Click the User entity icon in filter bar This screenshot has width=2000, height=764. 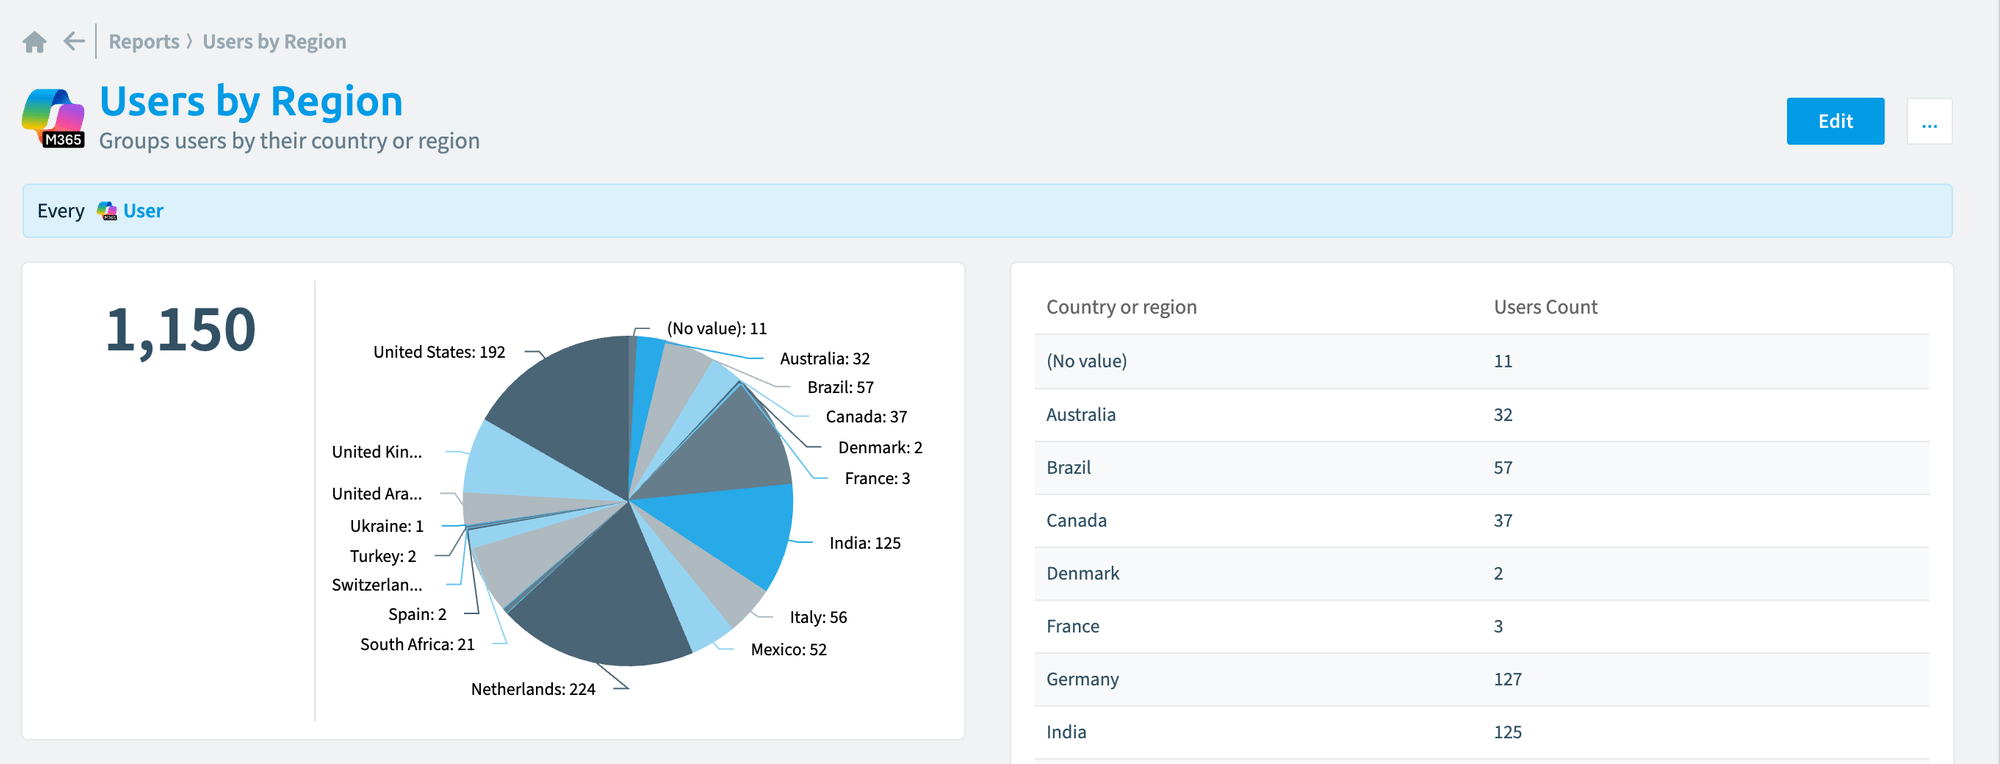(107, 211)
